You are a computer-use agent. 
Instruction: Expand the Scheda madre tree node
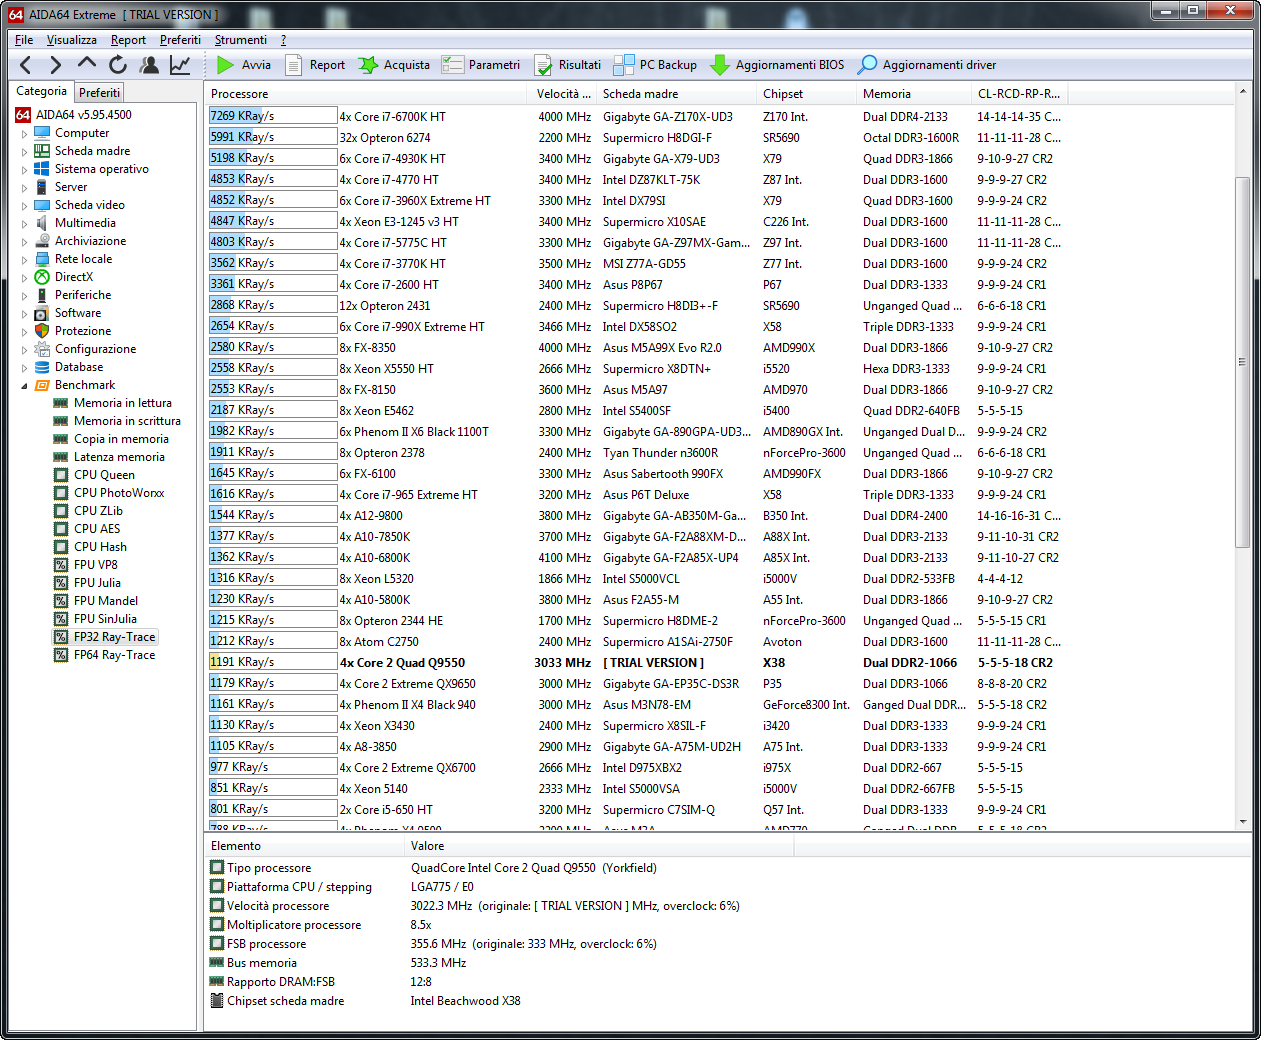pos(25,151)
